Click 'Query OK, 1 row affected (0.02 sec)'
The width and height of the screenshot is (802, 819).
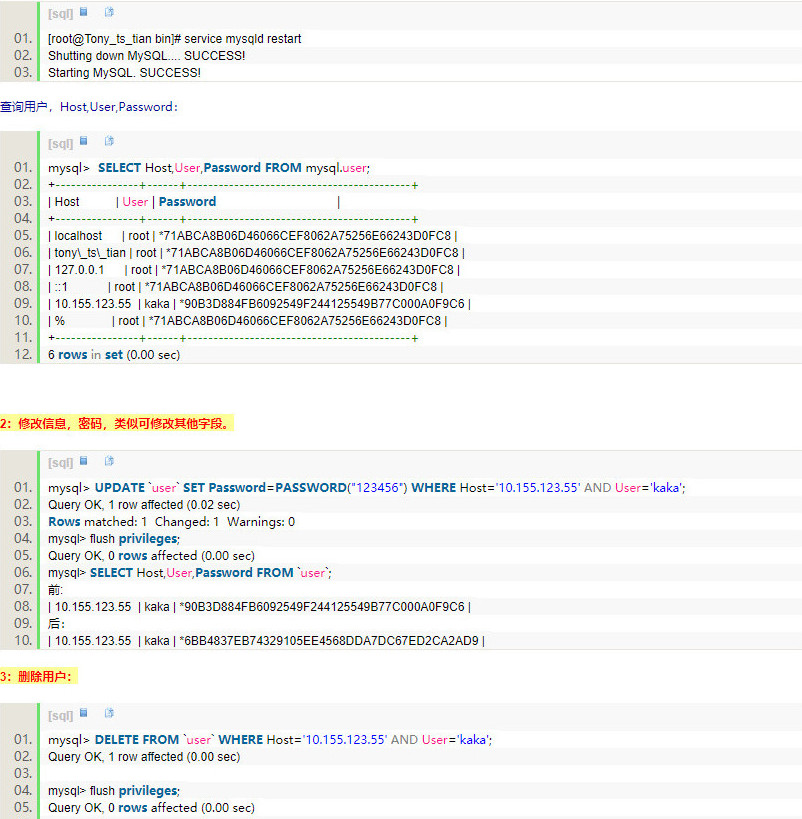(144, 505)
